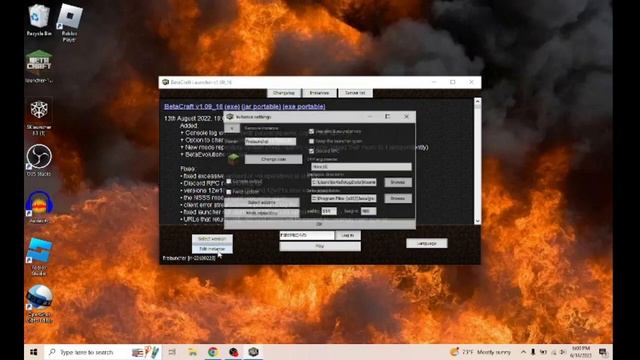Click the BetaCraft launcher title bar icon
This screenshot has height=360, width=640.
[165, 82]
